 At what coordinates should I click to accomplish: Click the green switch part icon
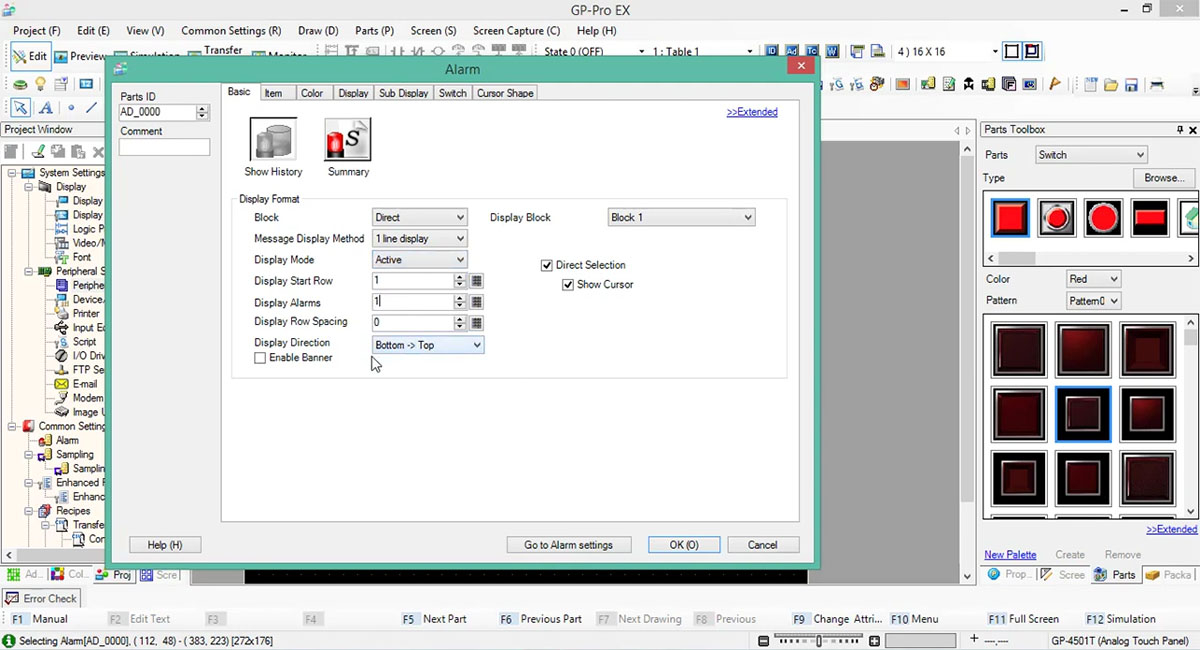pyautogui.click(x=19, y=84)
